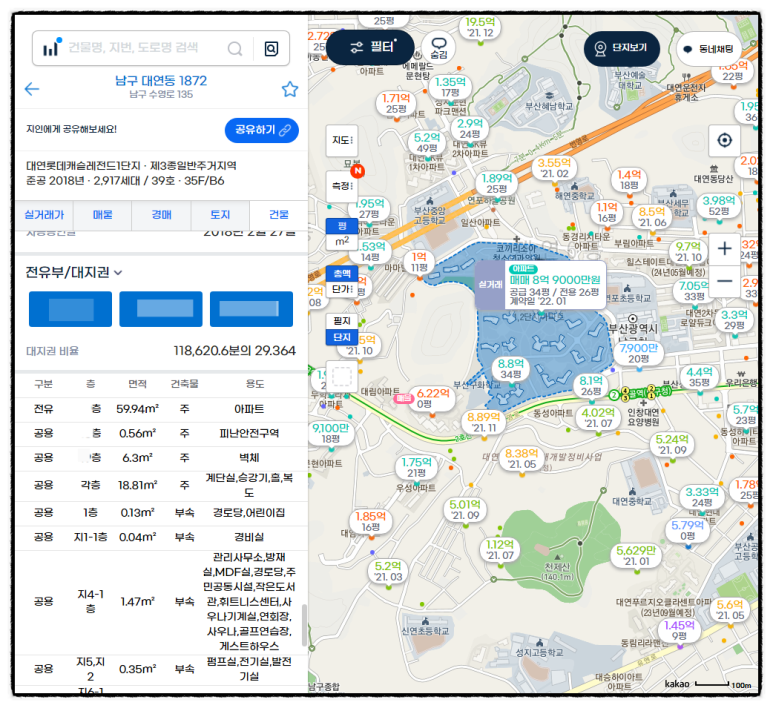Open the 필터 filter button on map
Image resolution: width=773 pixels, height=708 pixels.
[370, 47]
